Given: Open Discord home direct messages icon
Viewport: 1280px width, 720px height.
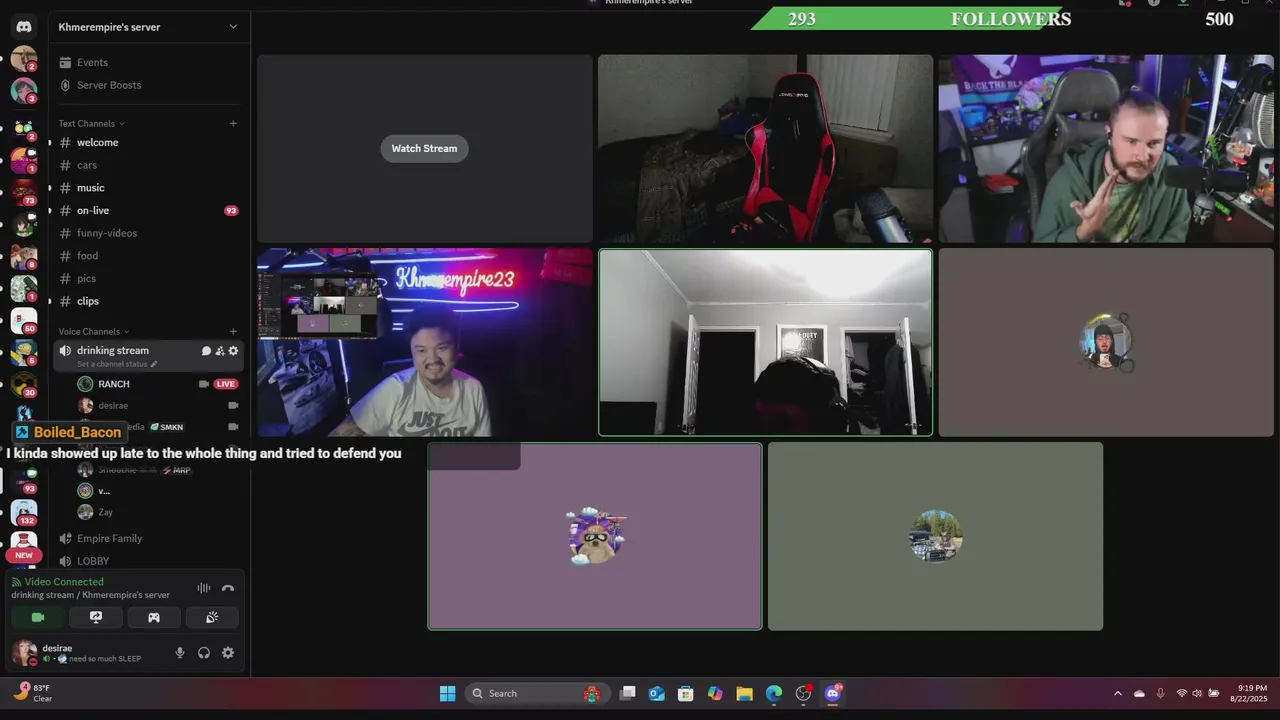Looking at the screenshot, I should [x=24, y=27].
